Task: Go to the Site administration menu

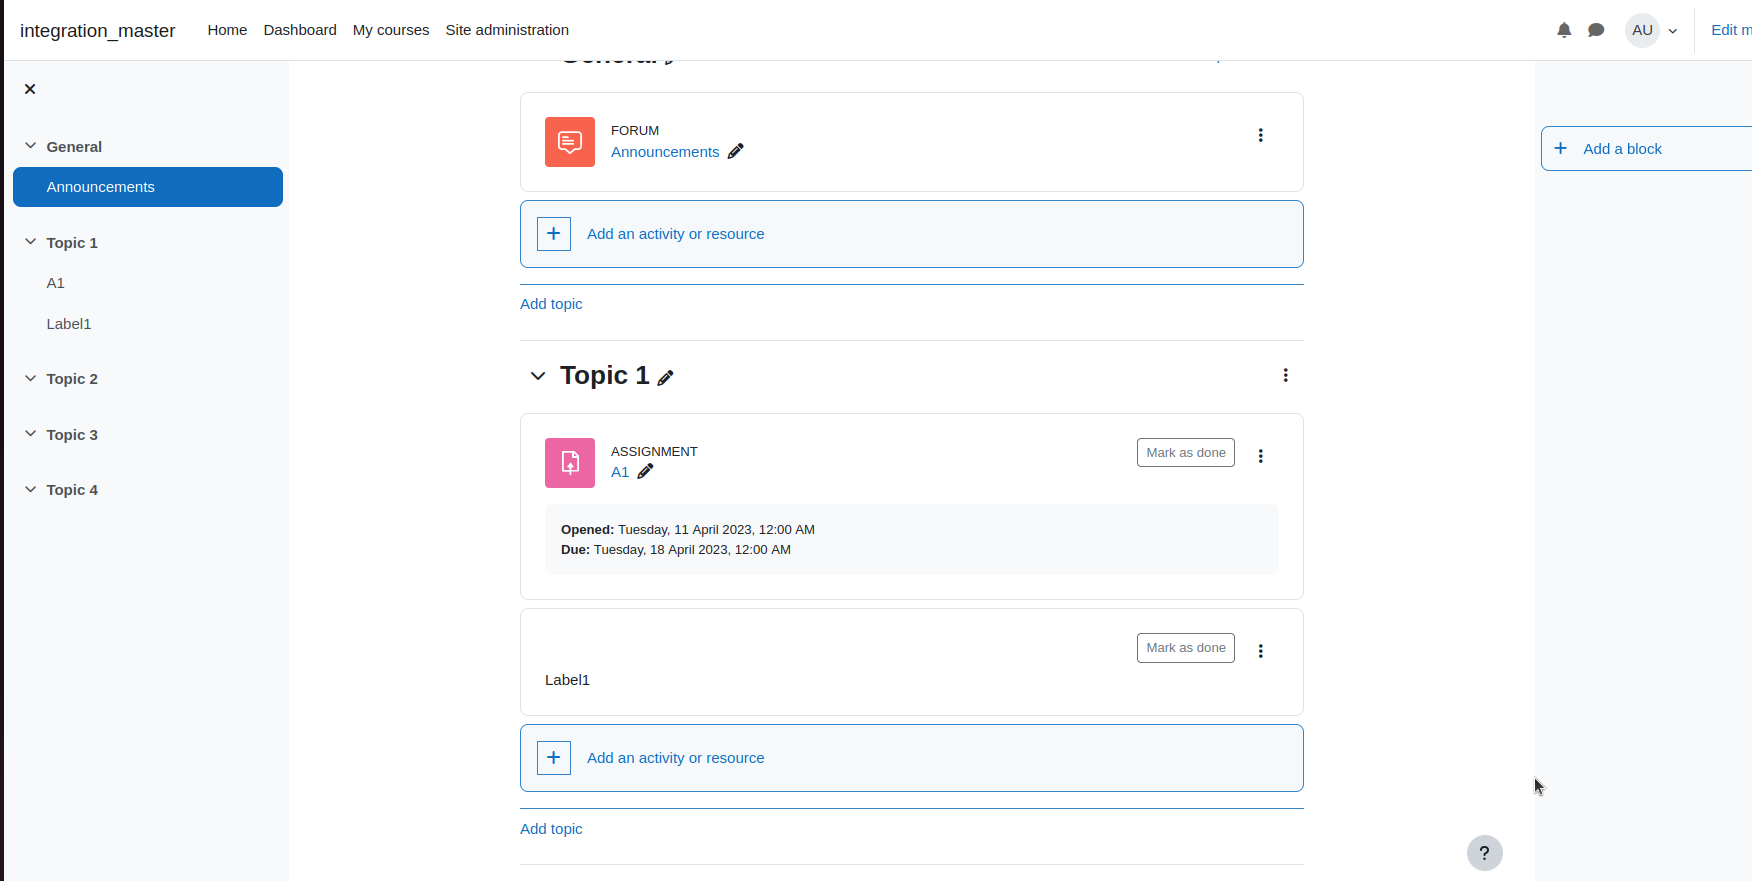Action: point(507,30)
